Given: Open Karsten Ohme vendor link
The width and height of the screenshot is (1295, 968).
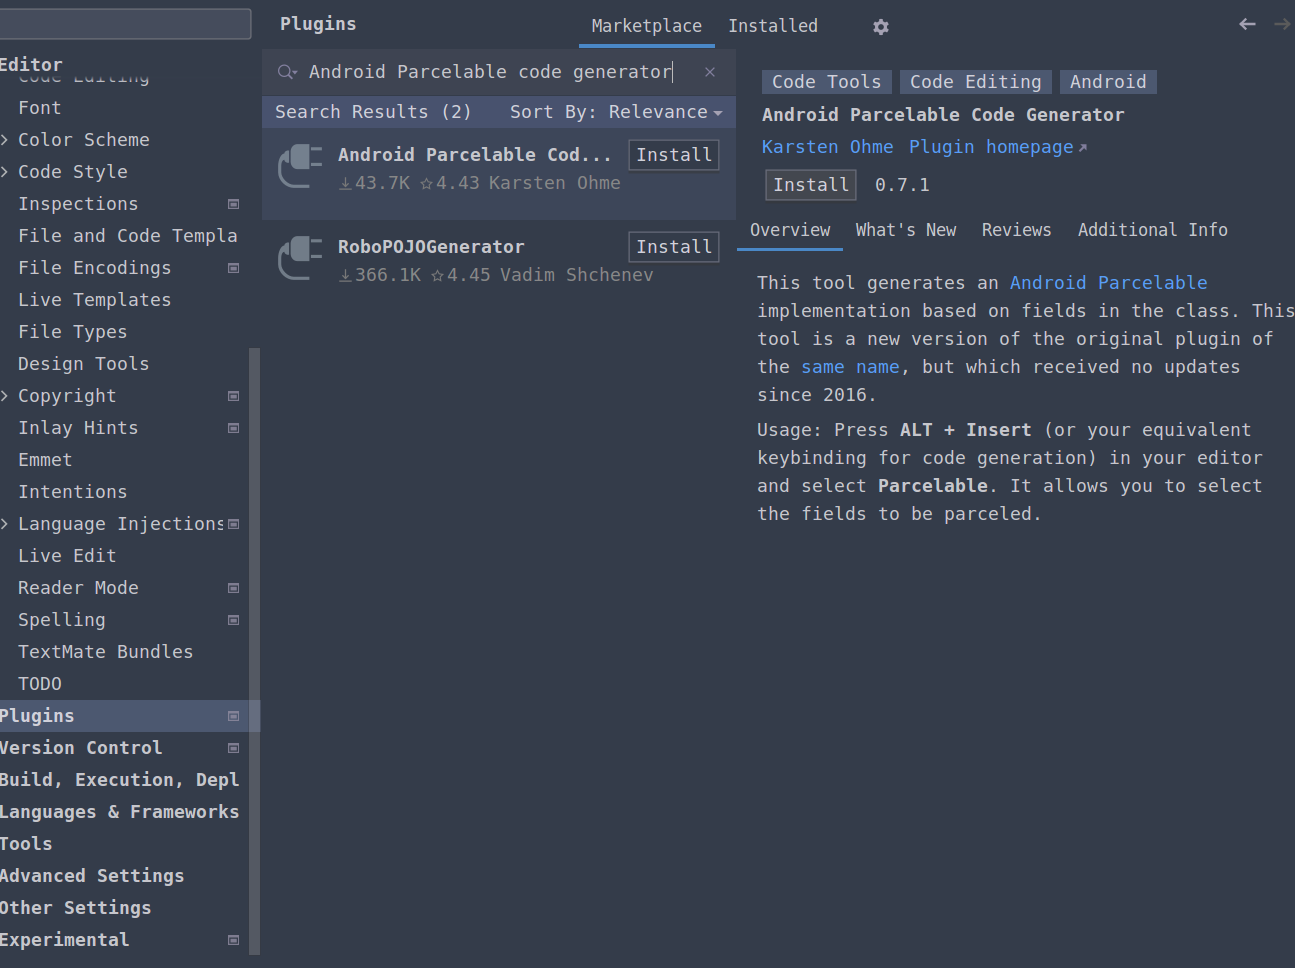Looking at the screenshot, I should tap(827, 147).
